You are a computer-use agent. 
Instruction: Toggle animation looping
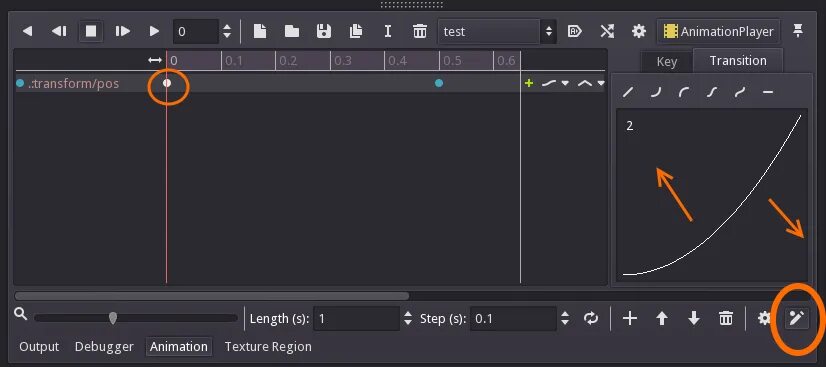point(591,319)
